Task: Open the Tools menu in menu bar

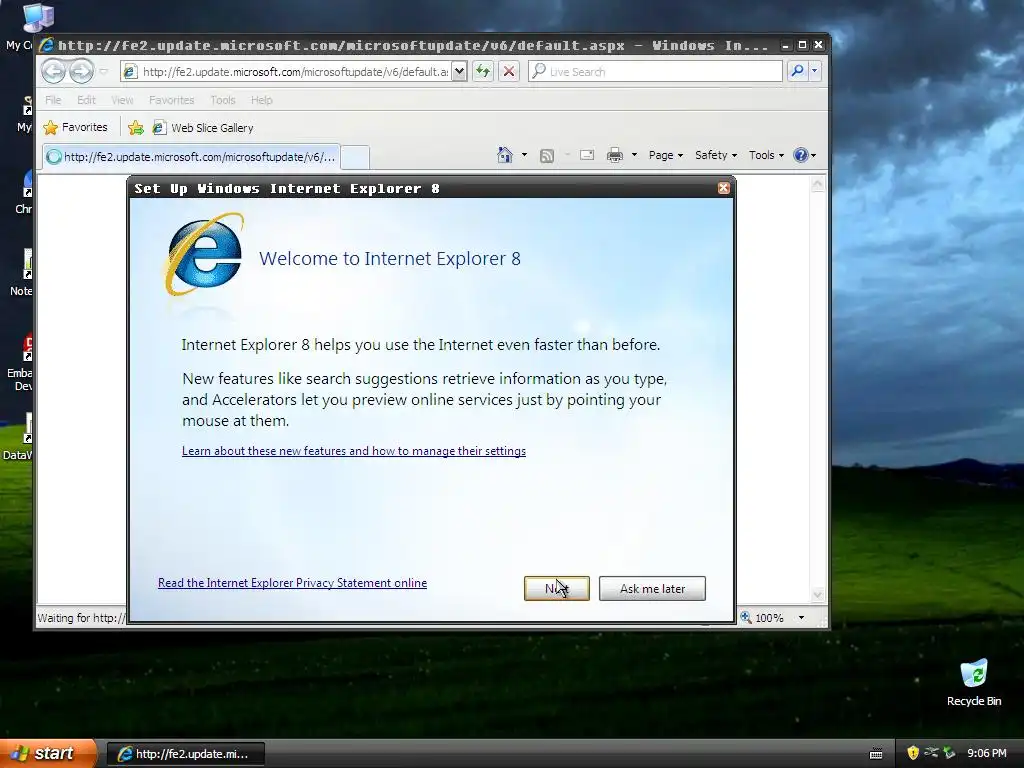Action: click(223, 100)
